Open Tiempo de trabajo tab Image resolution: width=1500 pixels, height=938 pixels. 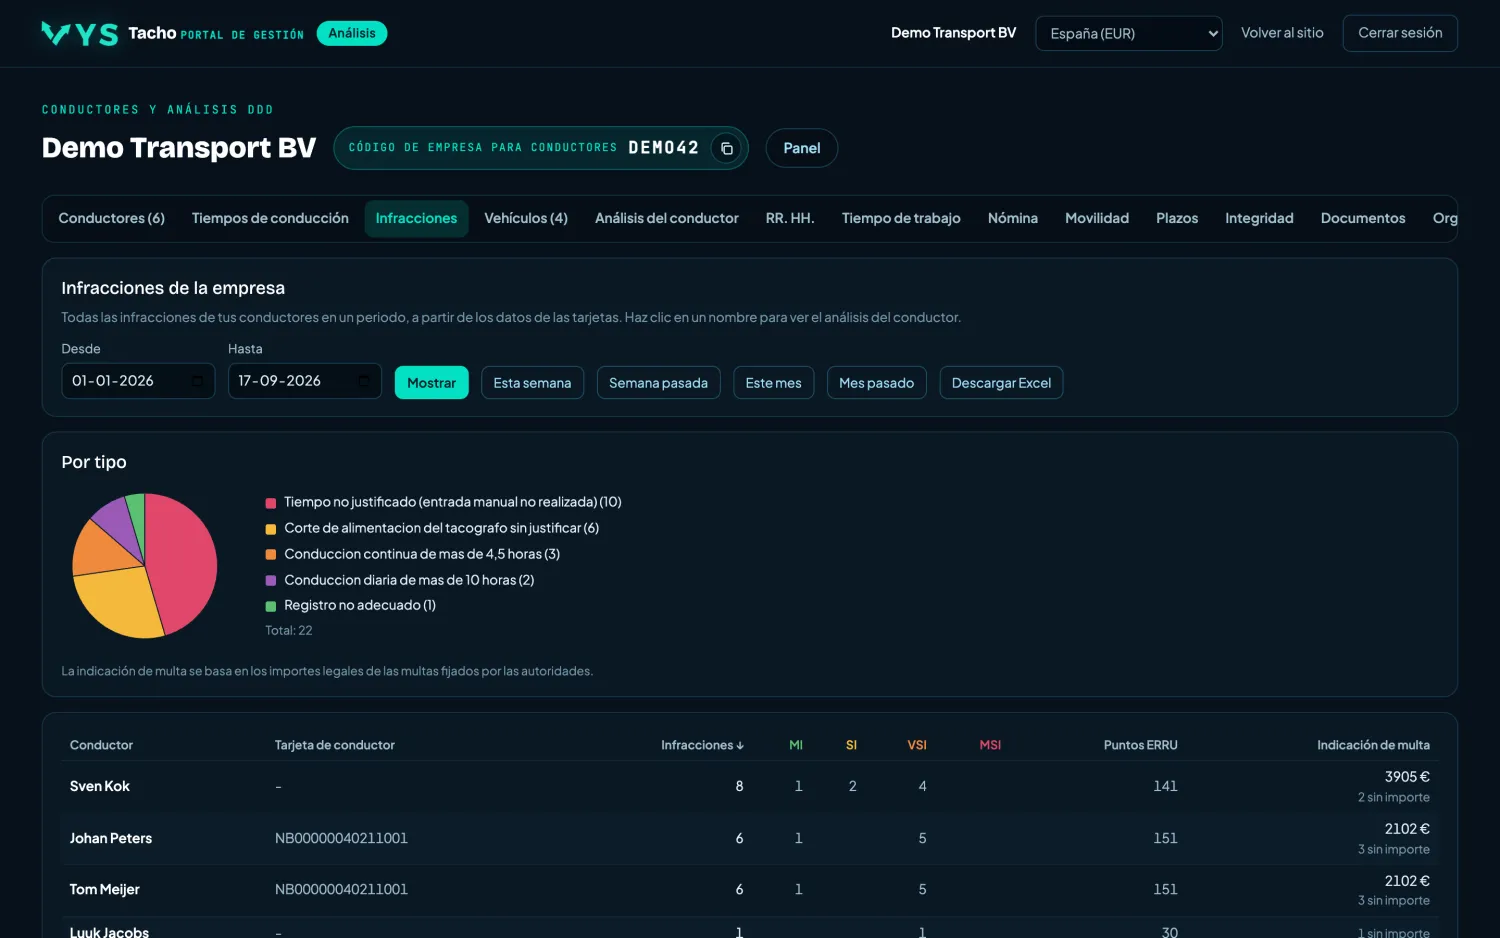pyautogui.click(x=901, y=218)
